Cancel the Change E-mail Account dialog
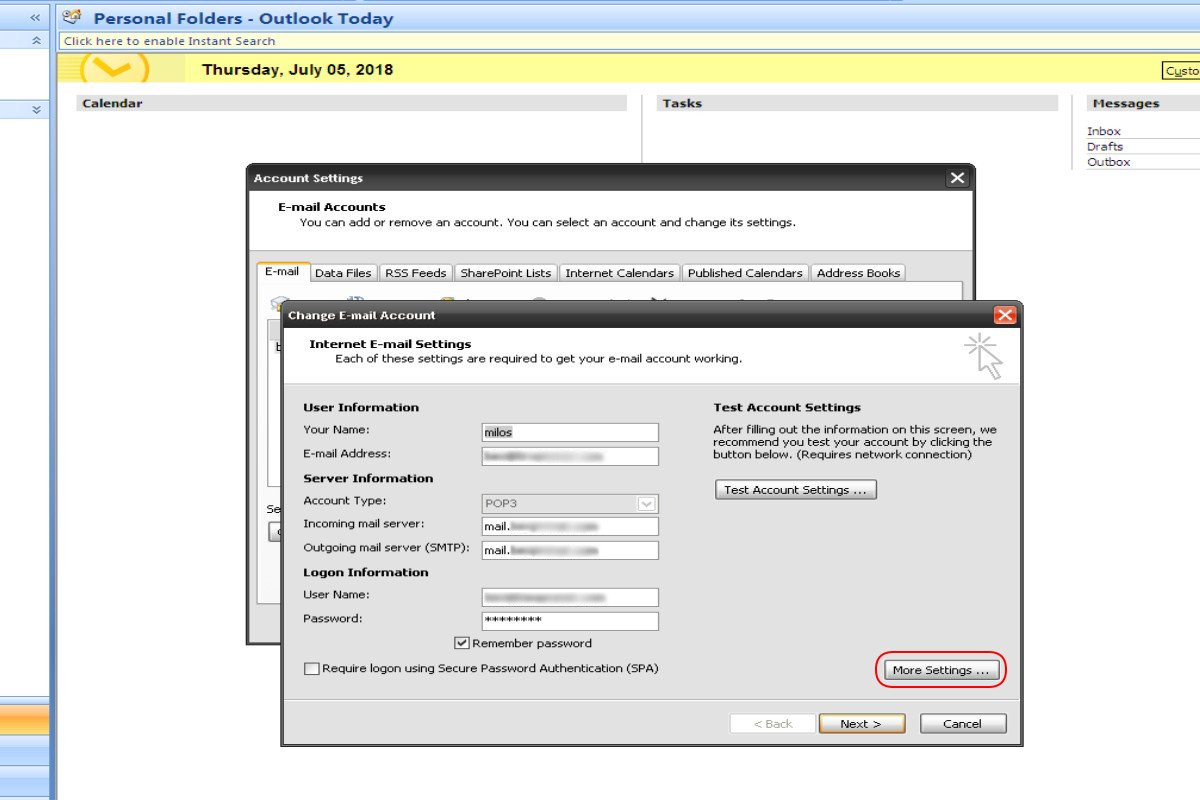Screen dimensions: 1200x800 click(x=963, y=723)
